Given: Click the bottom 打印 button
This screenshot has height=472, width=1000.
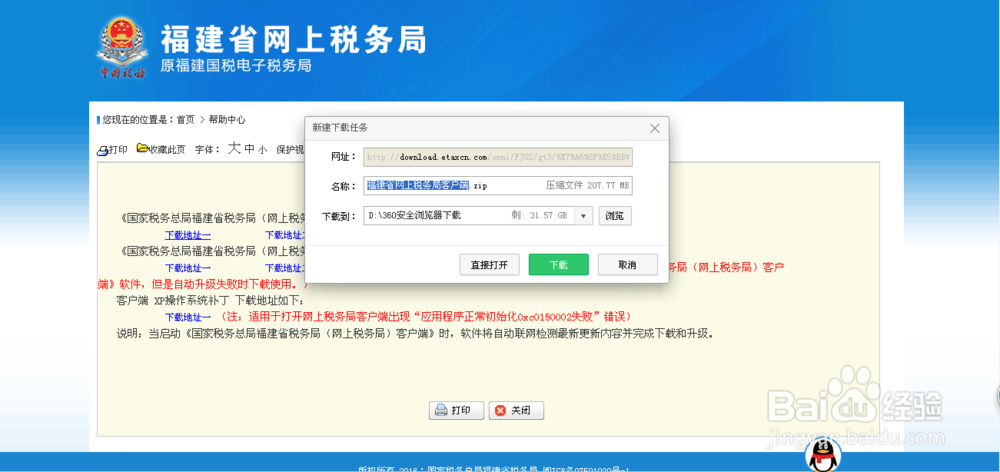Looking at the screenshot, I should click(456, 411).
